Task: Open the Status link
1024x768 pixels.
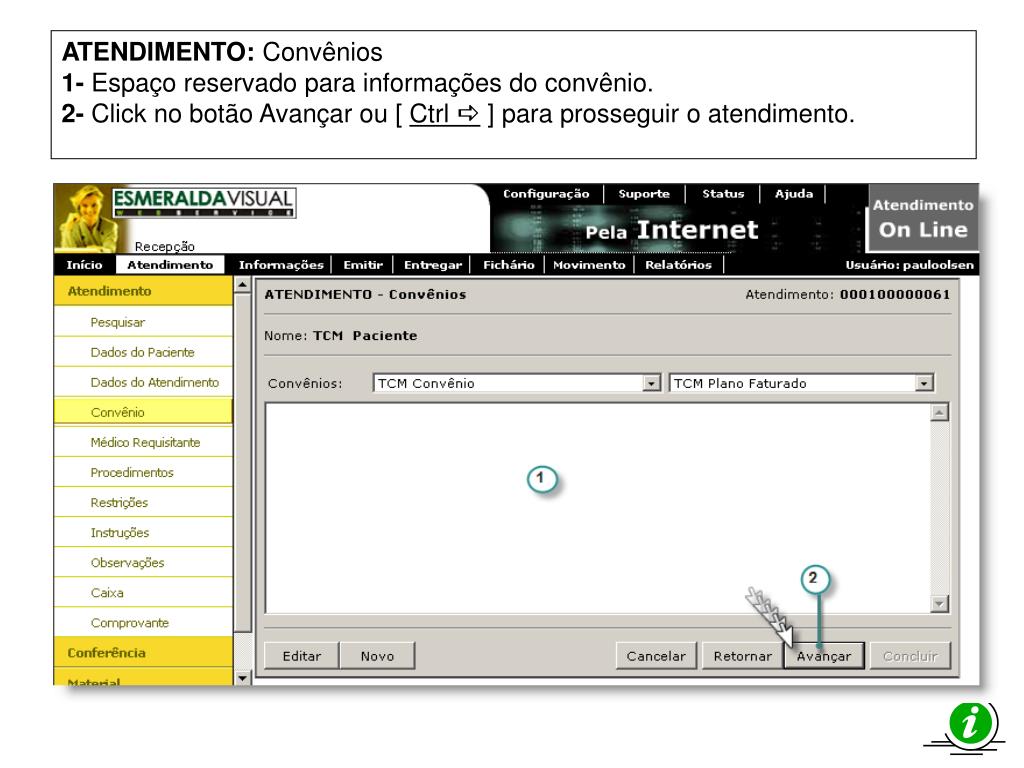Action: pyautogui.click(x=723, y=194)
